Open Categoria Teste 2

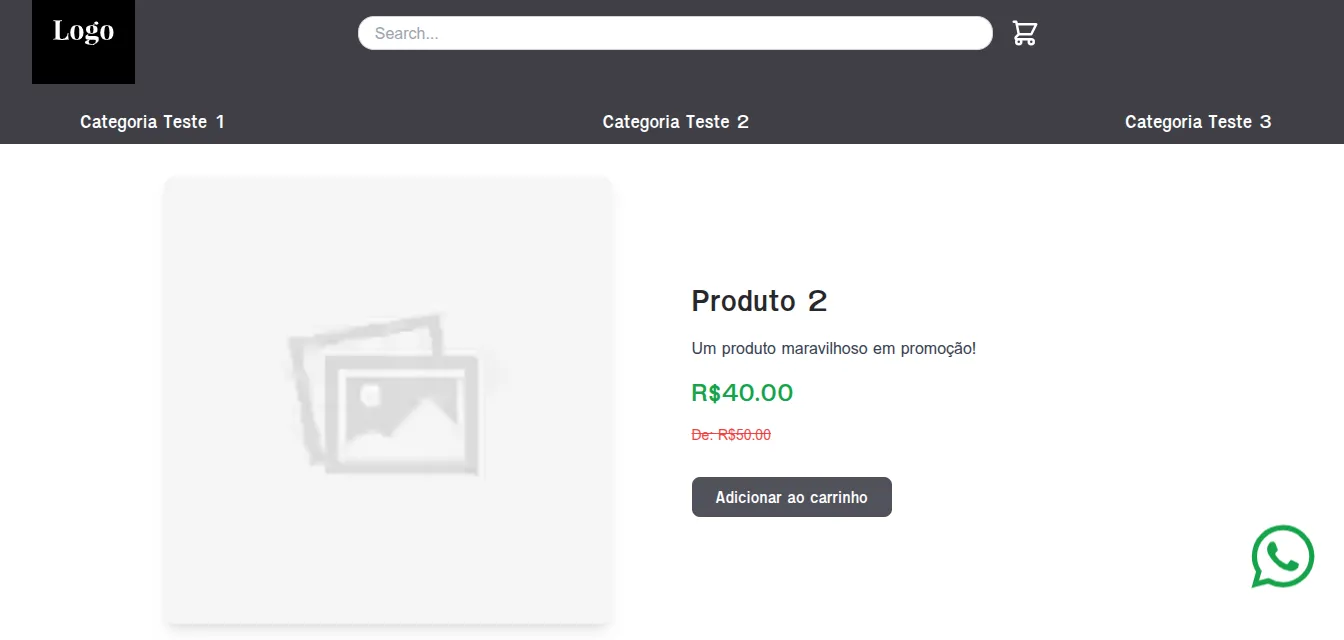pos(675,121)
